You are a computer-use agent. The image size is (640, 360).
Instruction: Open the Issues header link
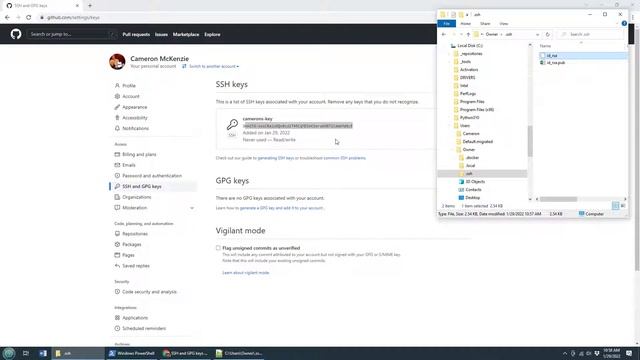(161, 34)
